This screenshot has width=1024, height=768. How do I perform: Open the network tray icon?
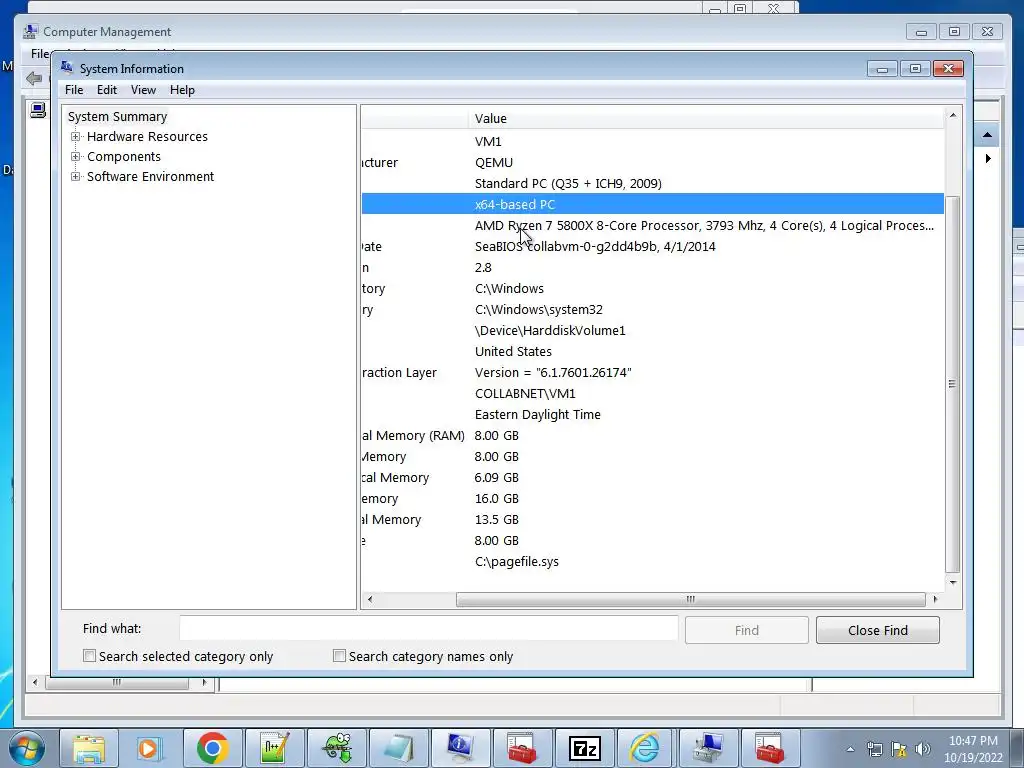click(x=874, y=749)
